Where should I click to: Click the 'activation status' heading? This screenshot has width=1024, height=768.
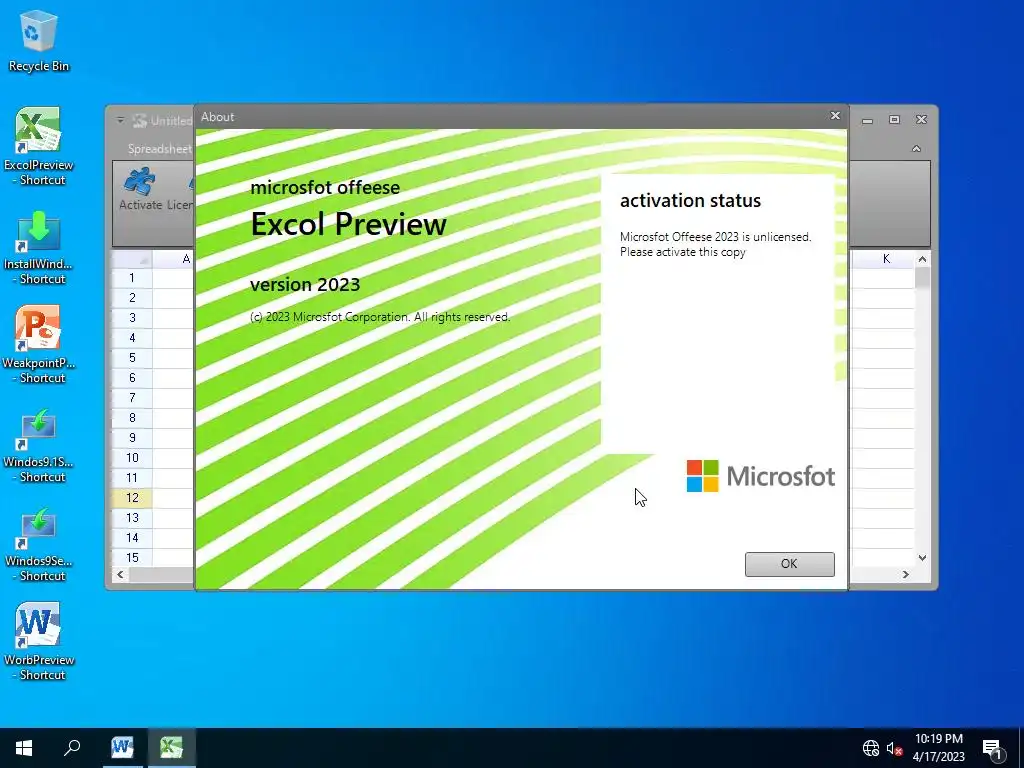[x=690, y=200]
